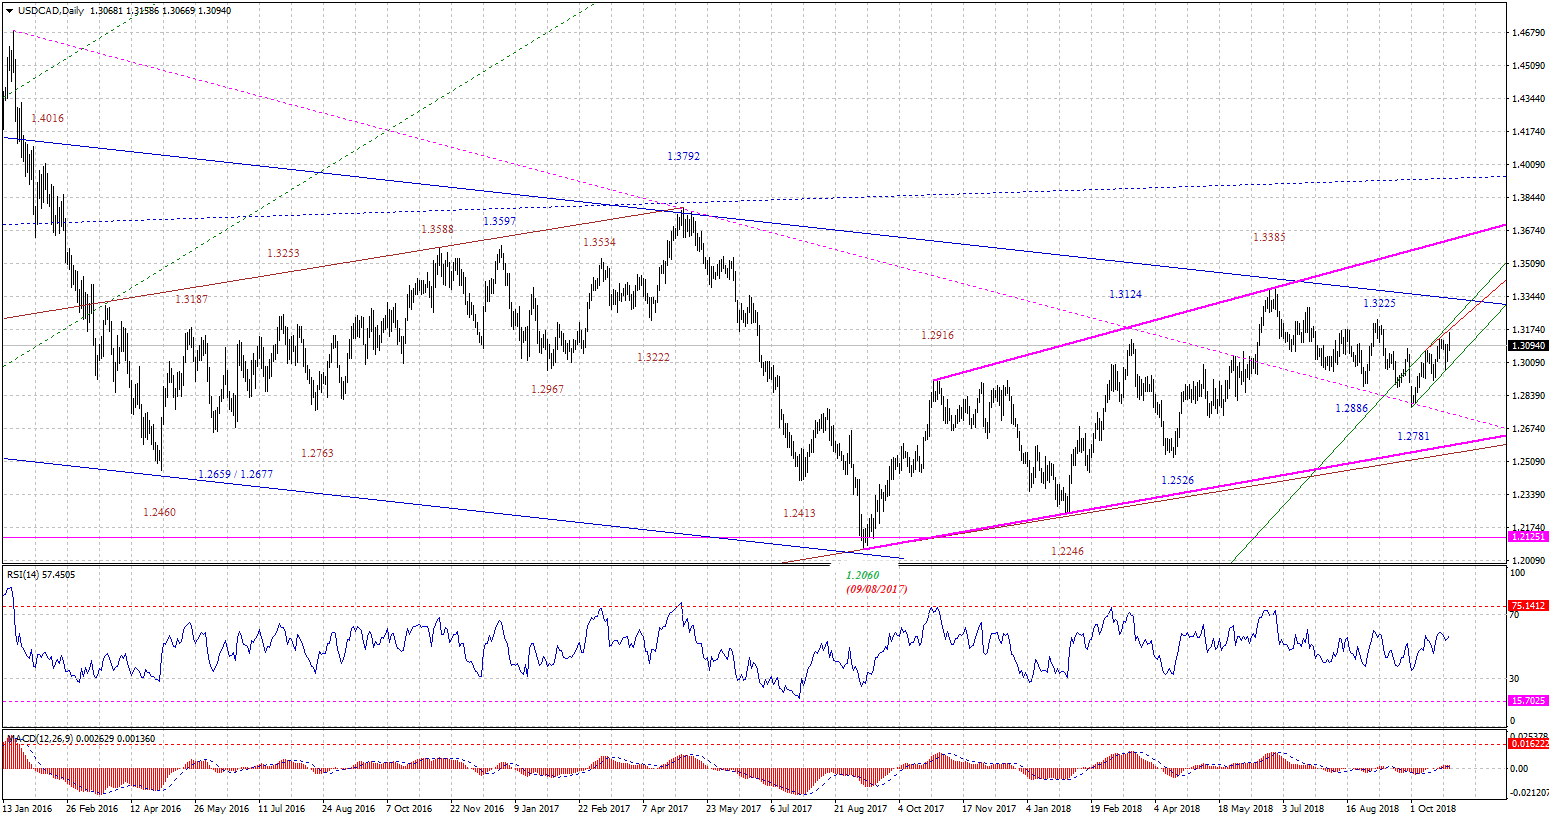1549x820 pixels.
Task: Click the 1.2659 / 1.2677 label
Action: click(x=235, y=474)
